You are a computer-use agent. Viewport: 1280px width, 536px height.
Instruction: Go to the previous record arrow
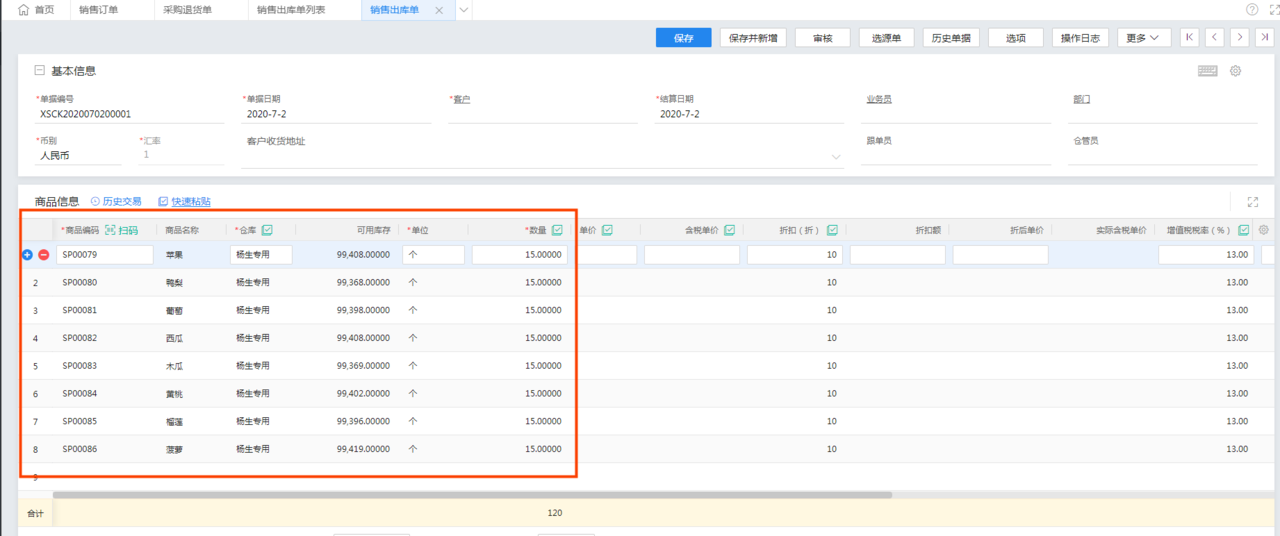pos(1215,38)
